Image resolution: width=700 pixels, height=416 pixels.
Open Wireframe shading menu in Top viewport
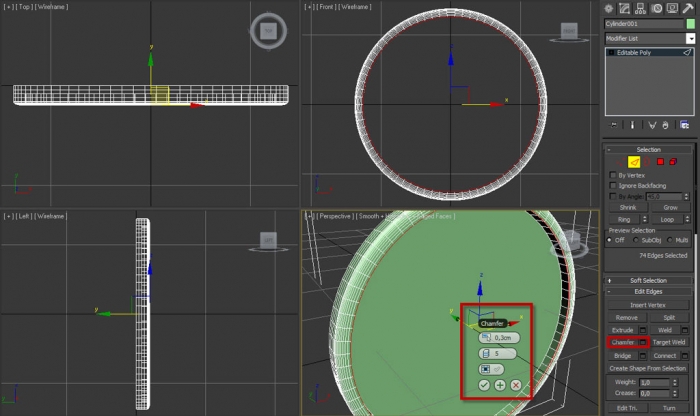52,7
